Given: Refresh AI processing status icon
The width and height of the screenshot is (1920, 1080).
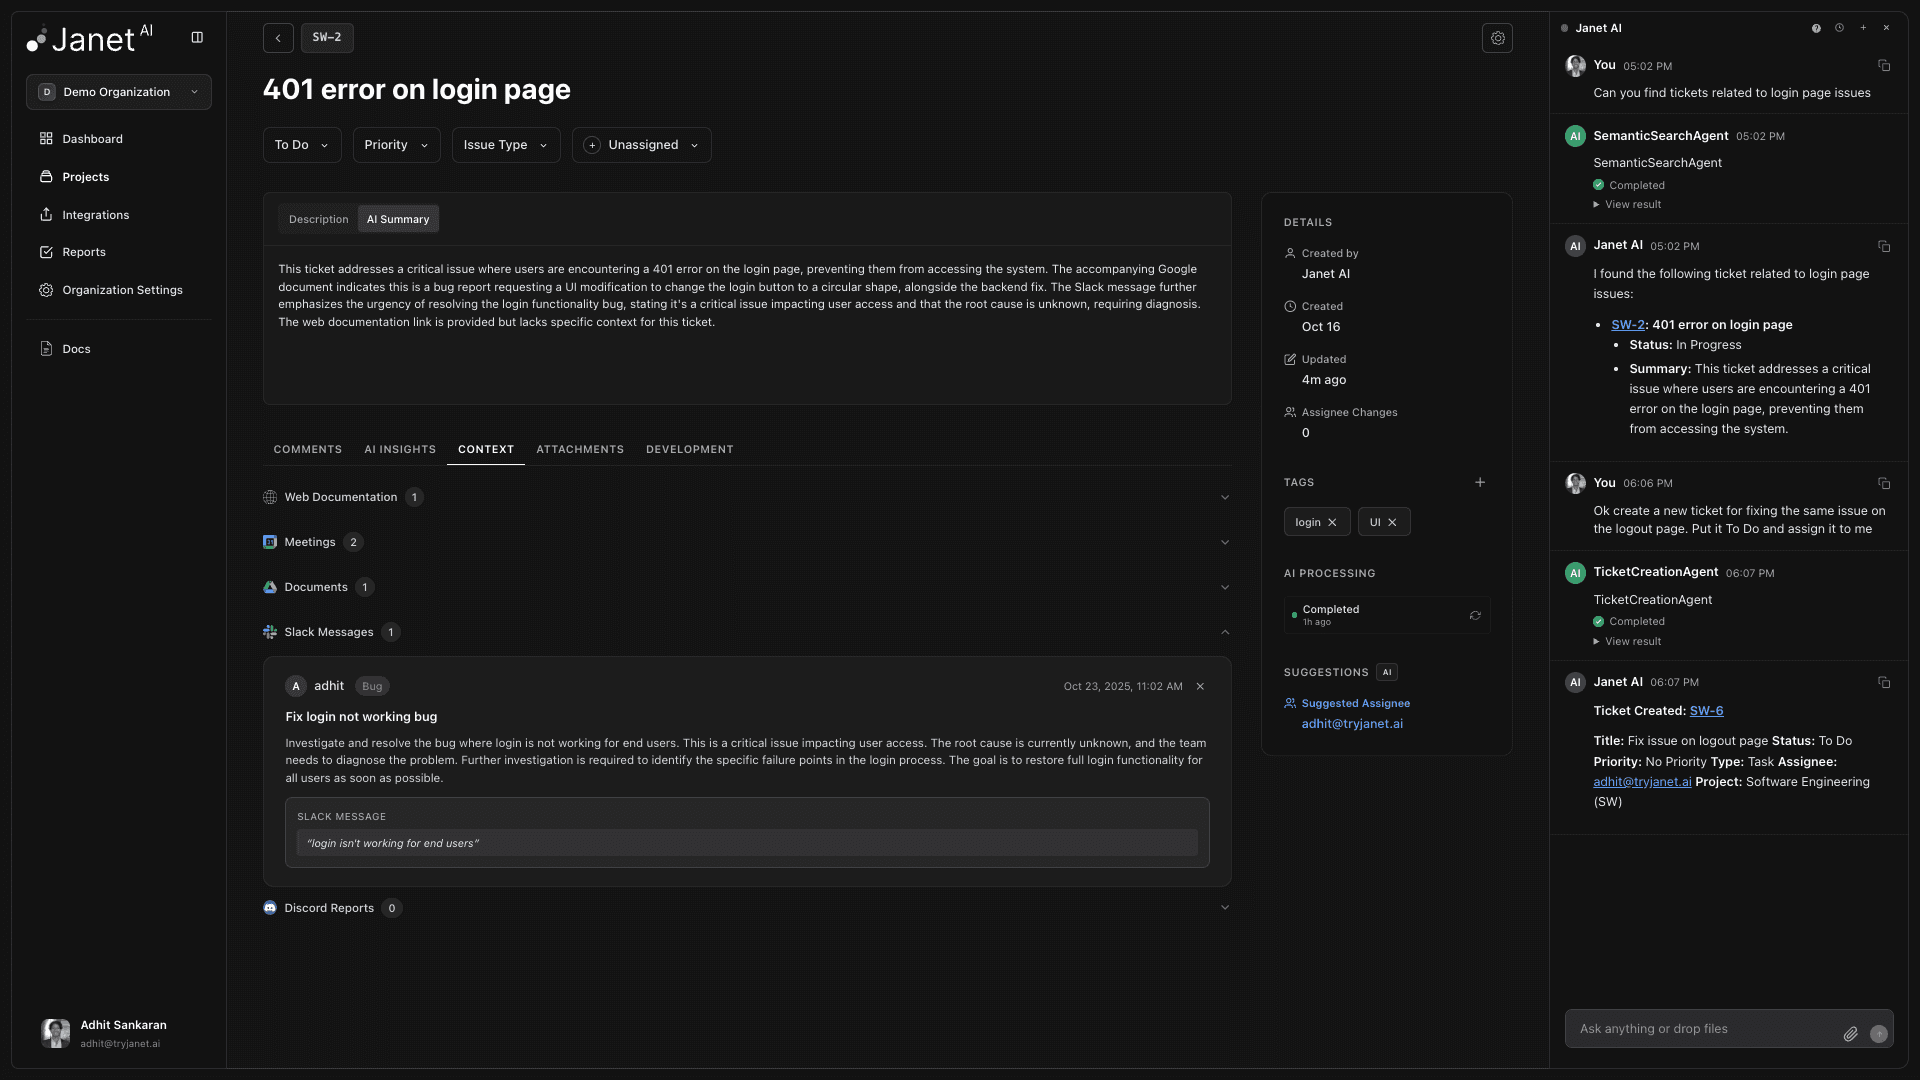Looking at the screenshot, I should tap(1475, 615).
